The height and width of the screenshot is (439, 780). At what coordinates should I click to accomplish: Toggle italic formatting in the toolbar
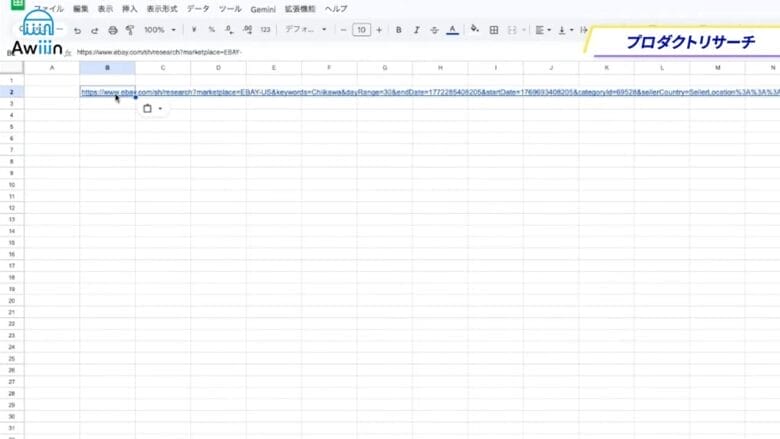pos(416,30)
